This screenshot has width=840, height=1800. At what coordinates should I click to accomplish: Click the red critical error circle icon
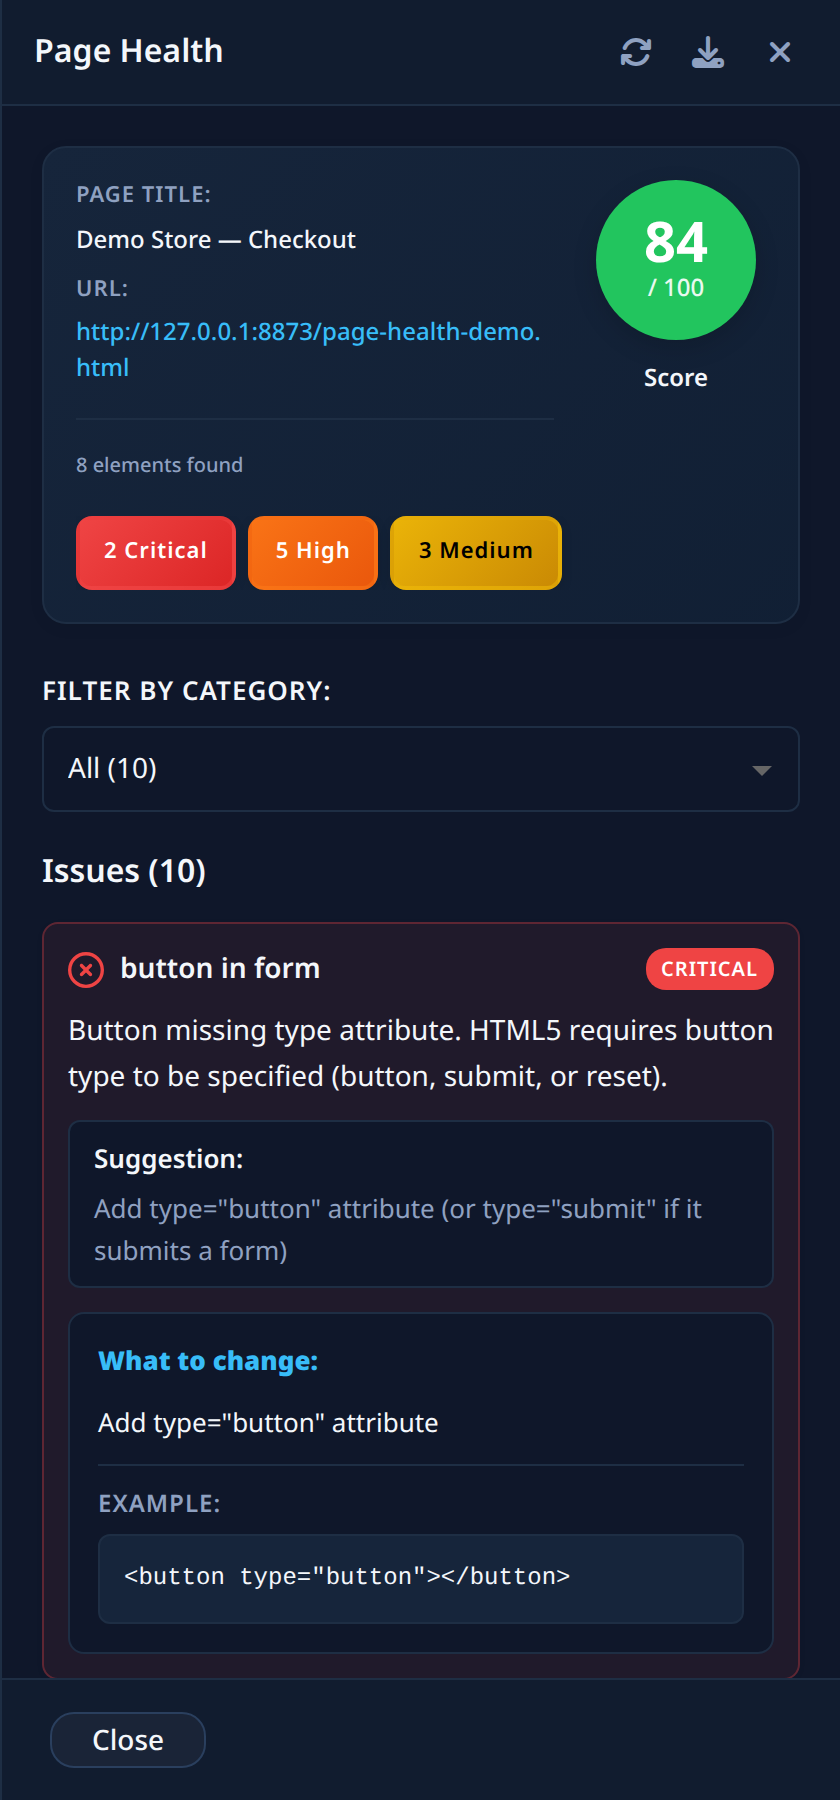pos(86,969)
